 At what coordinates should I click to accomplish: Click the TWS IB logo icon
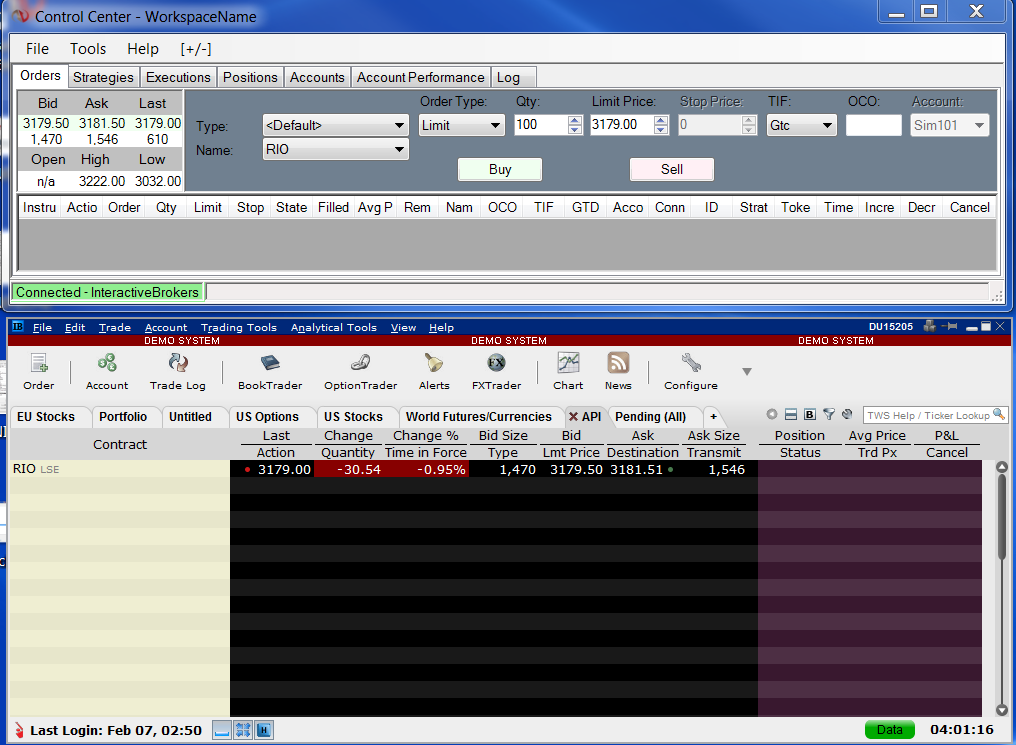[x=18, y=327]
